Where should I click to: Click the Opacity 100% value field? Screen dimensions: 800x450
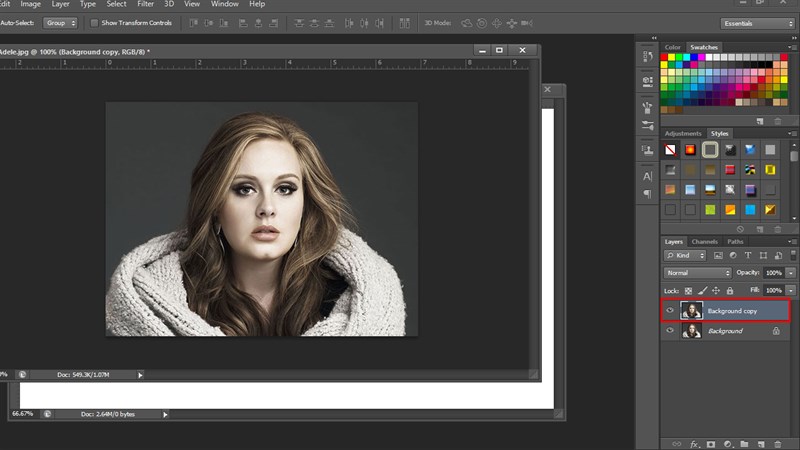774,273
